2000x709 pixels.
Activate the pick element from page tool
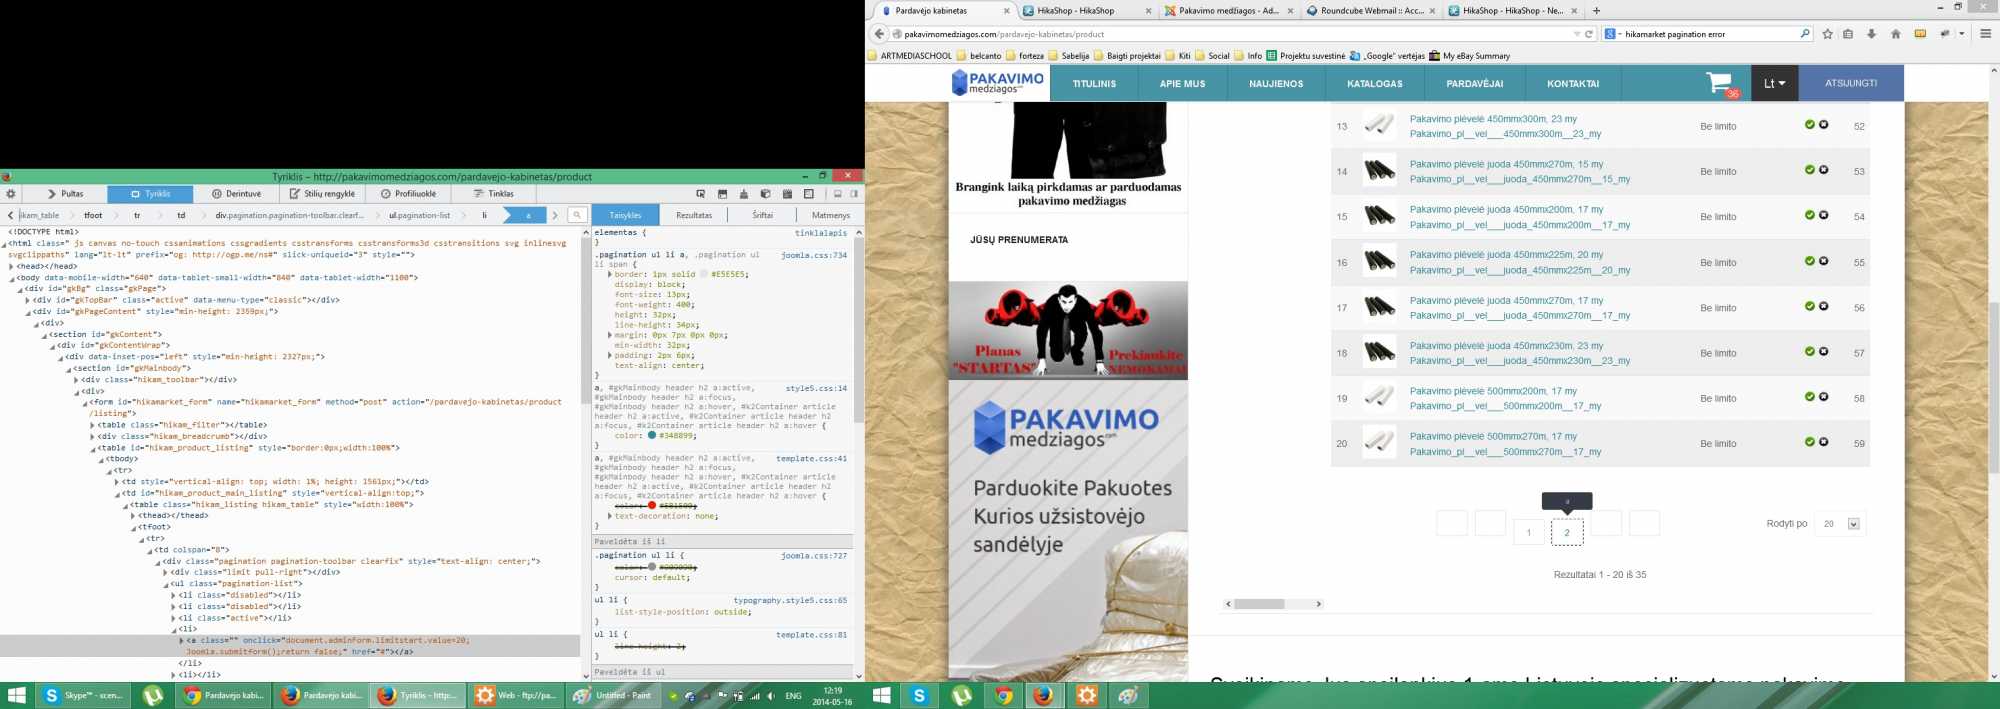pyautogui.click(x=701, y=194)
